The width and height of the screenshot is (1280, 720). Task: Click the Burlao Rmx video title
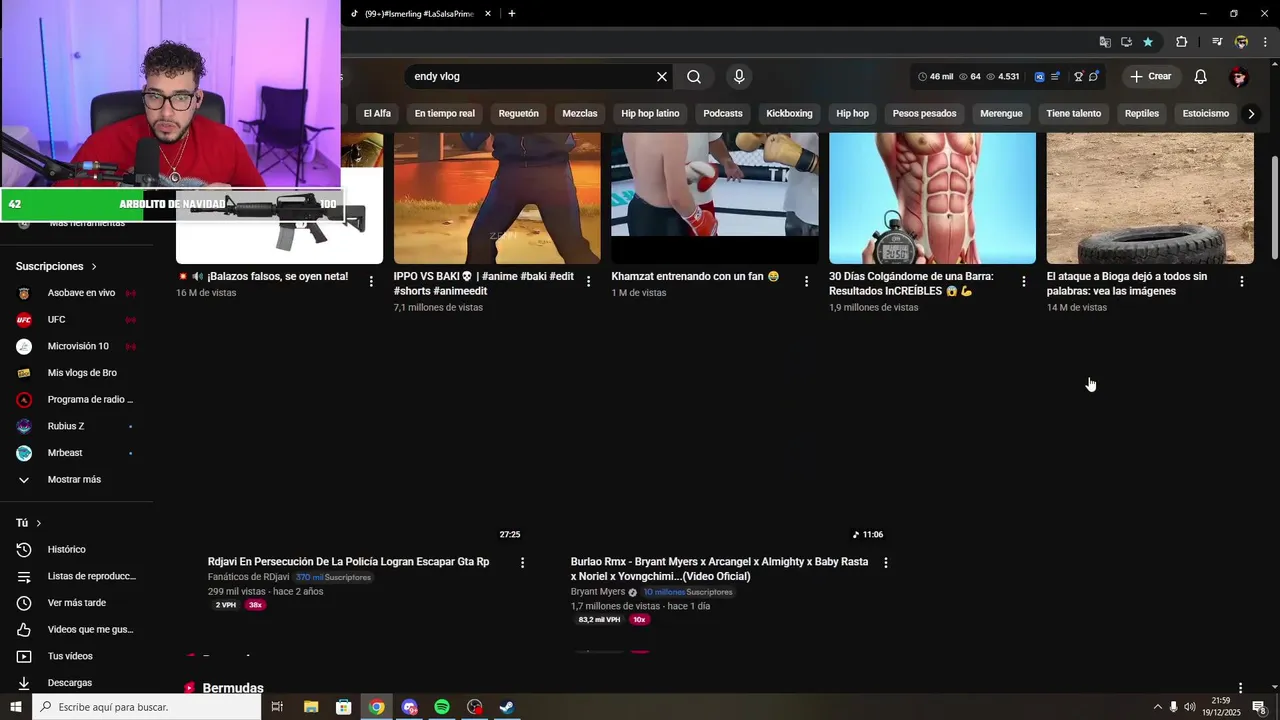click(x=719, y=569)
